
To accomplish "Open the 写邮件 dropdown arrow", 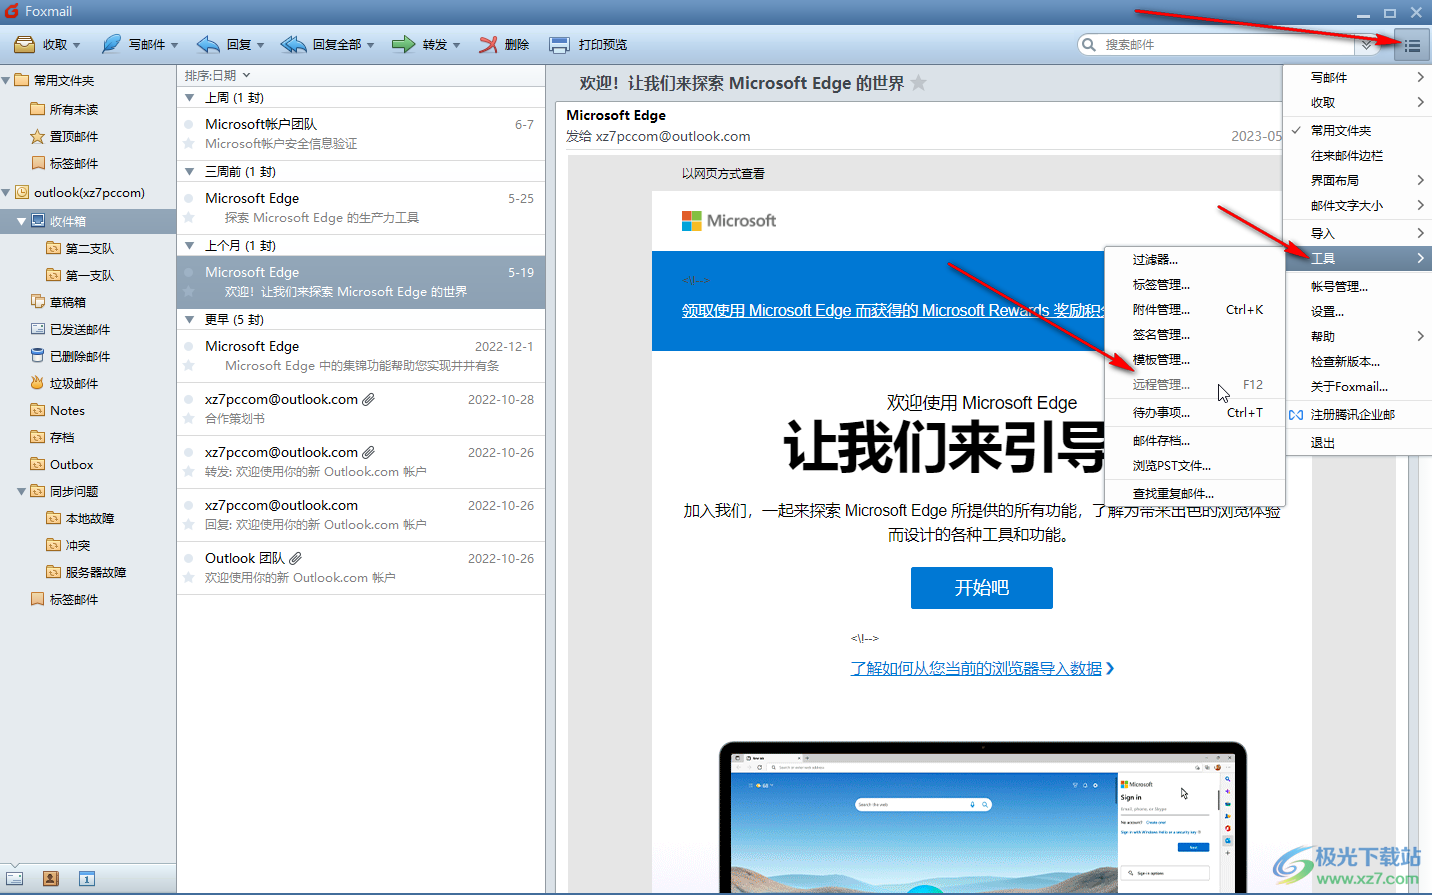I will click(x=174, y=45).
